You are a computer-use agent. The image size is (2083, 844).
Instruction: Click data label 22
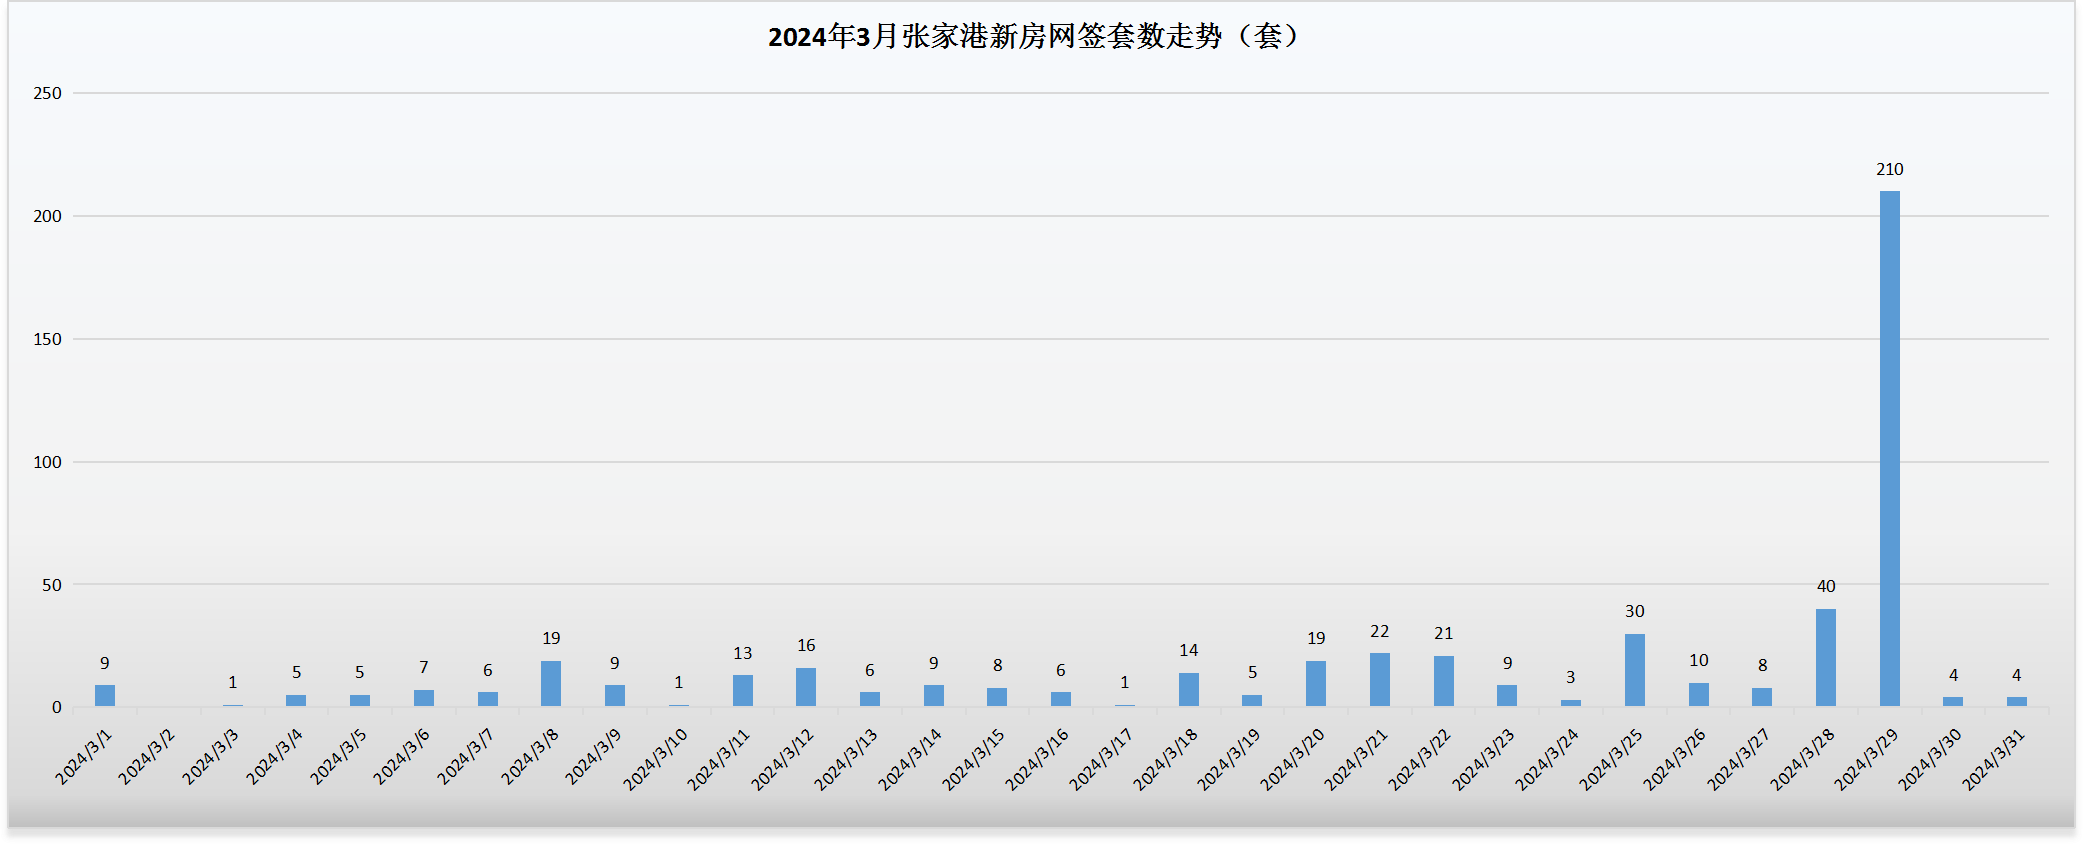1380,631
